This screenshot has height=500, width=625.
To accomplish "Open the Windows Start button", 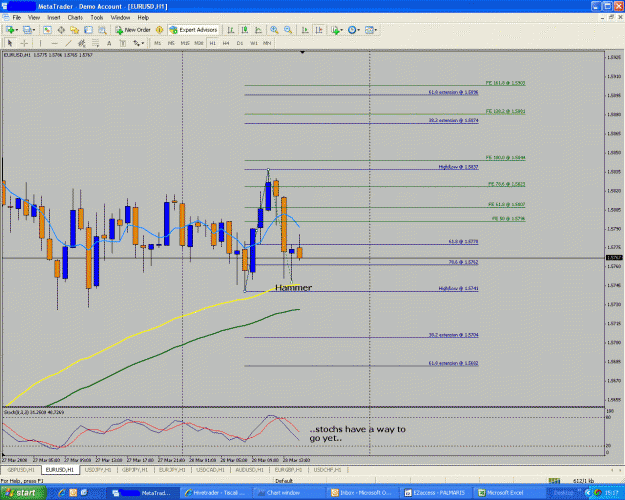I will pos(23,493).
